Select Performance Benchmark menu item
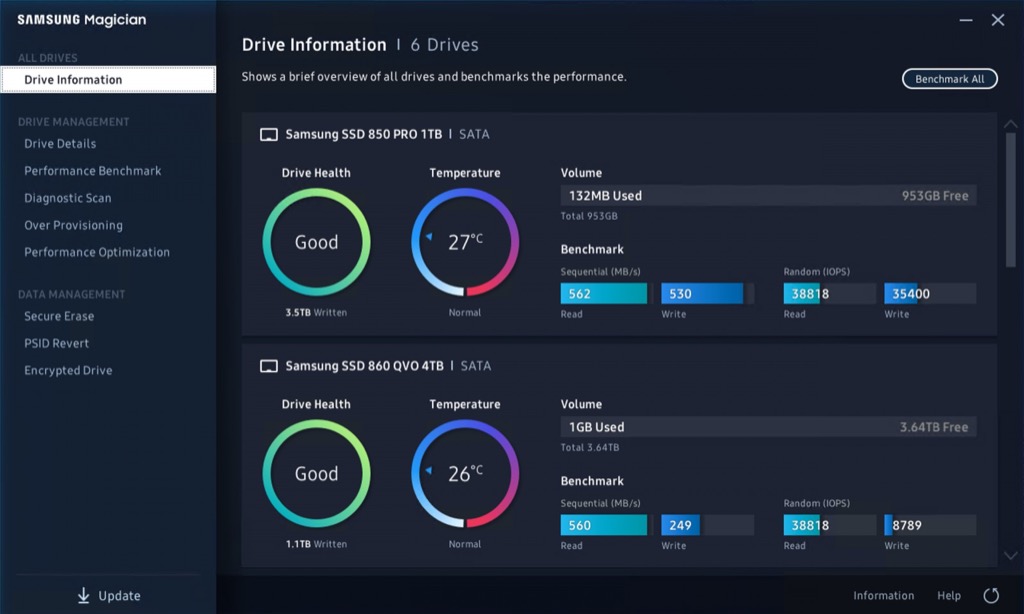The height and width of the screenshot is (614, 1024). click(92, 171)
